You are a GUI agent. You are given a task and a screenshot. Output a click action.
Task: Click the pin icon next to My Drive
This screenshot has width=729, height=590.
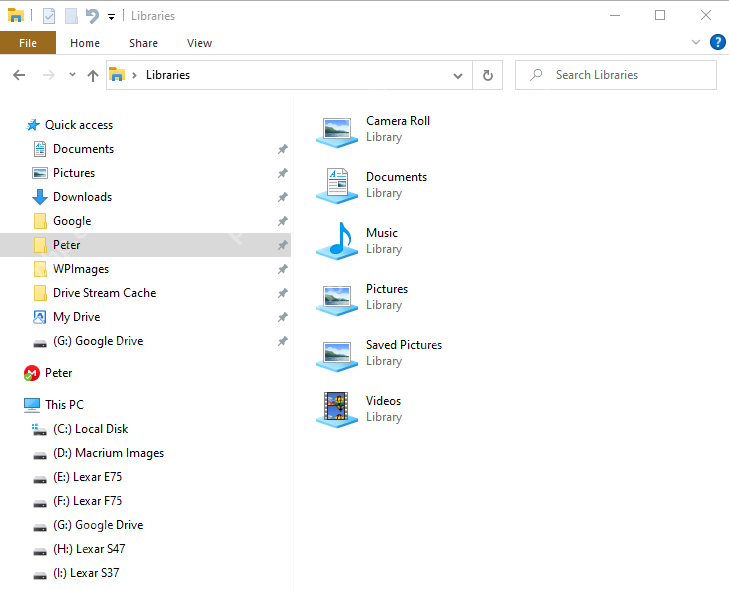[283, 317]
